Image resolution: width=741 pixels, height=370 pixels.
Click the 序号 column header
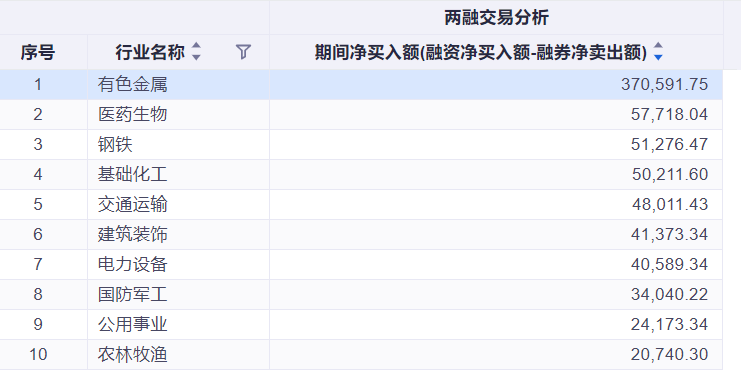coord(37,52)
